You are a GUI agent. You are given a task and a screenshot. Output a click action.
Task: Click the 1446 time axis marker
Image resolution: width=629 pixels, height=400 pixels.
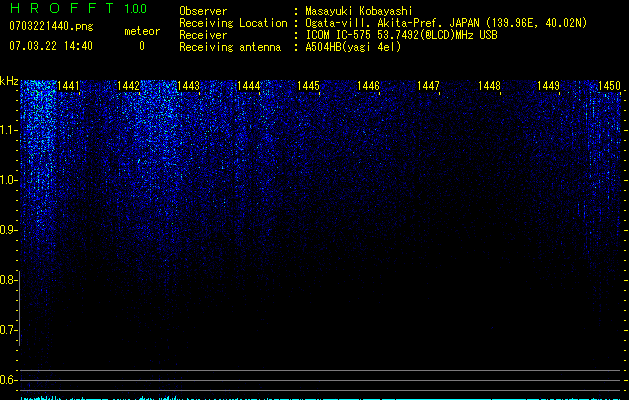coord(369,86)
